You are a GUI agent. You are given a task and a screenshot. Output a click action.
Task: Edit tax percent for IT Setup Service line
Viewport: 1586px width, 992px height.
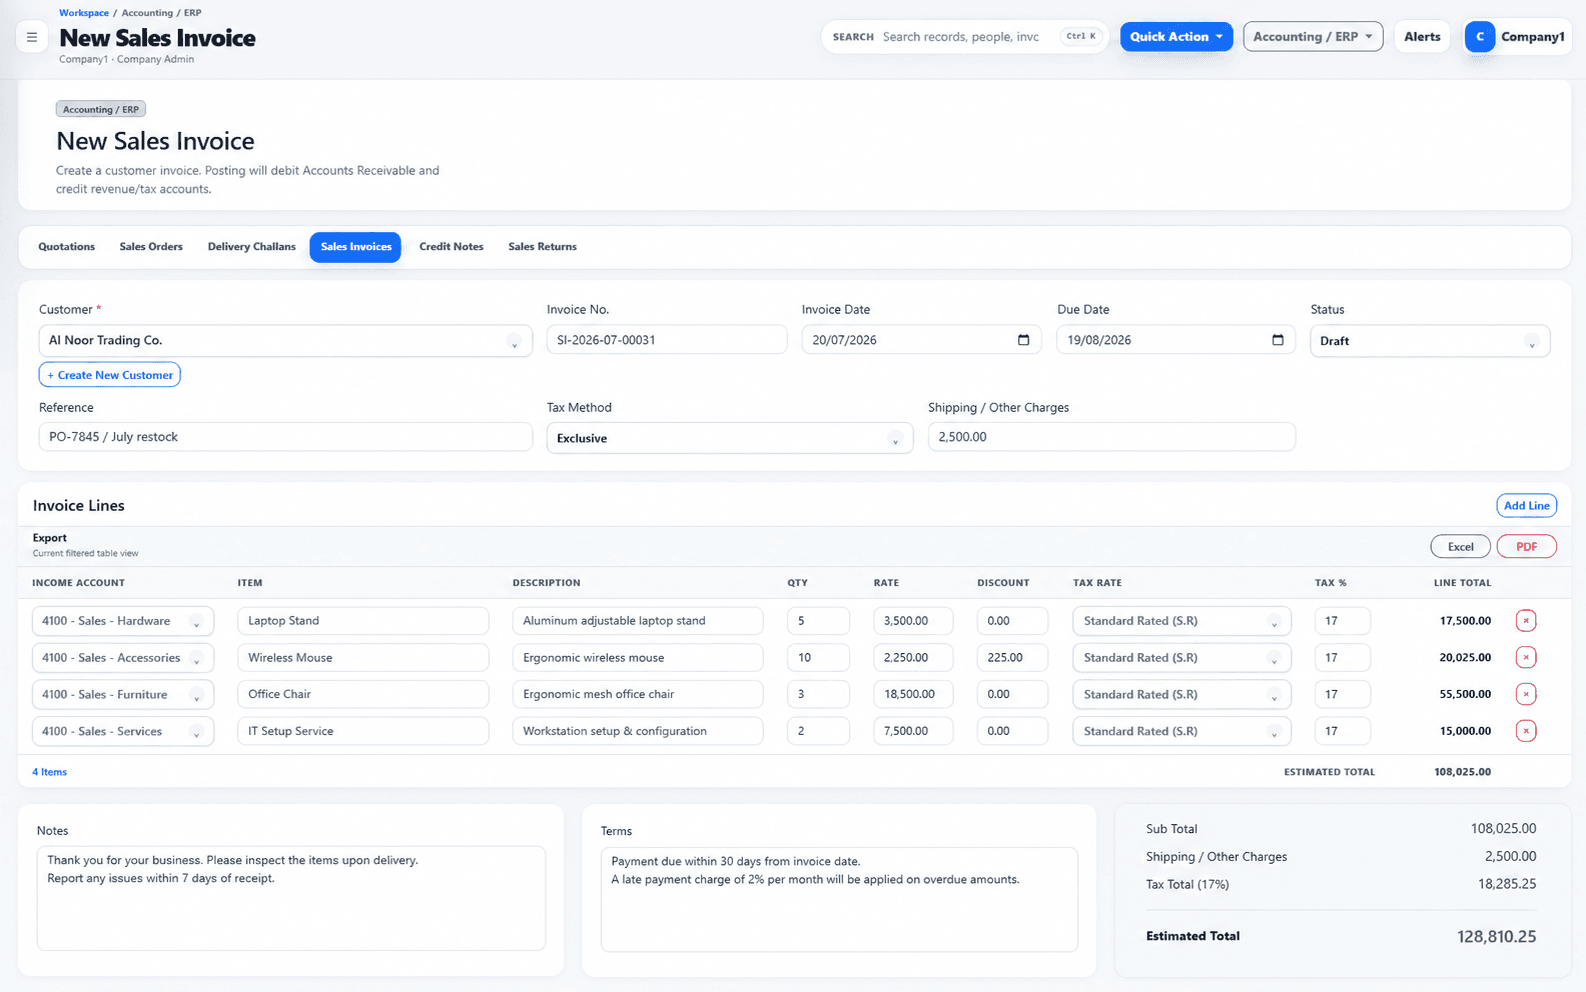pos(1342,731)
